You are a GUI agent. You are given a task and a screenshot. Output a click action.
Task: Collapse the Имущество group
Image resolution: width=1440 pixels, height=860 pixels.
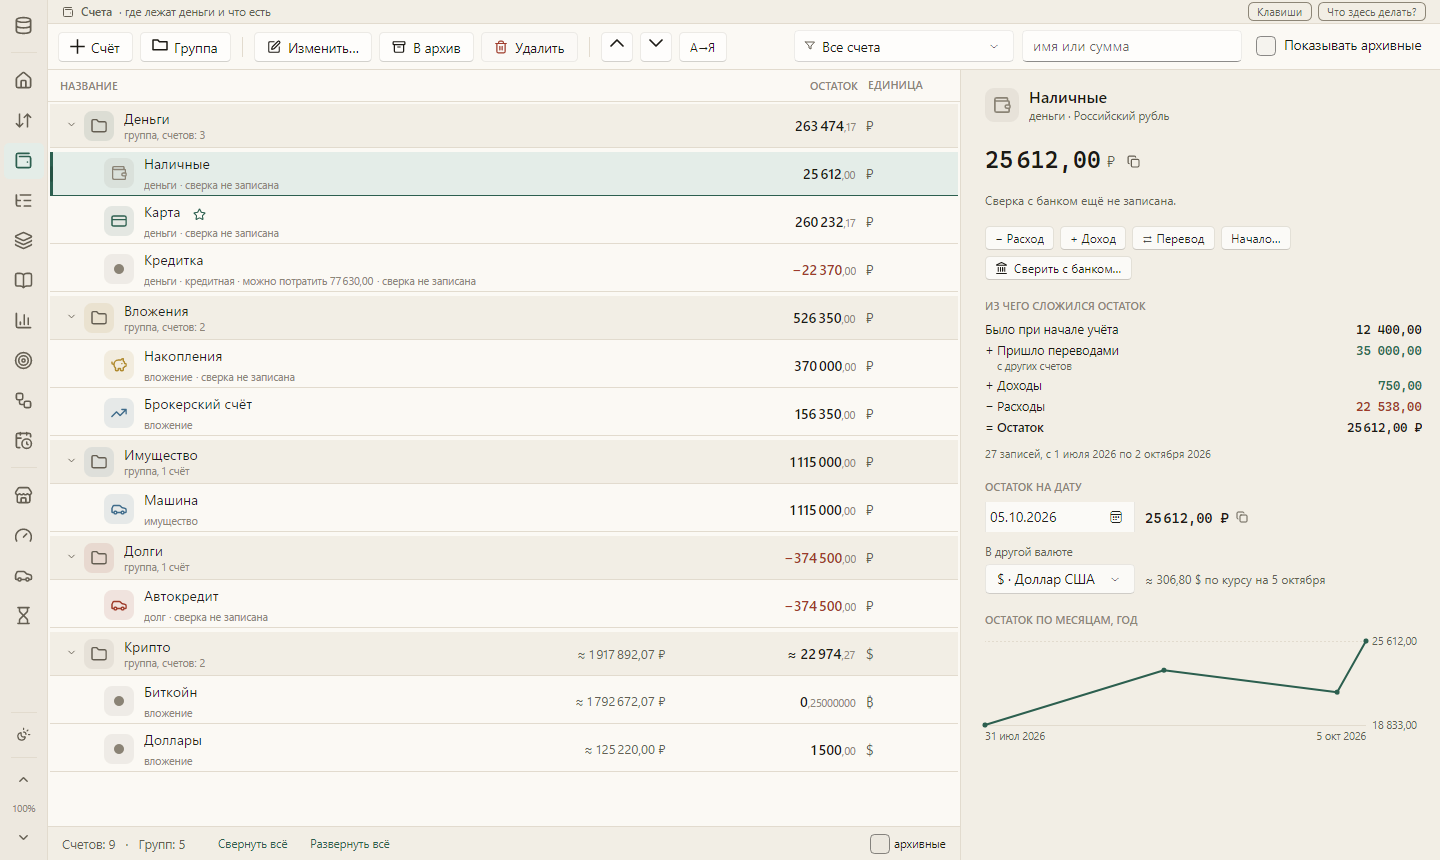[x=71, y=461]
